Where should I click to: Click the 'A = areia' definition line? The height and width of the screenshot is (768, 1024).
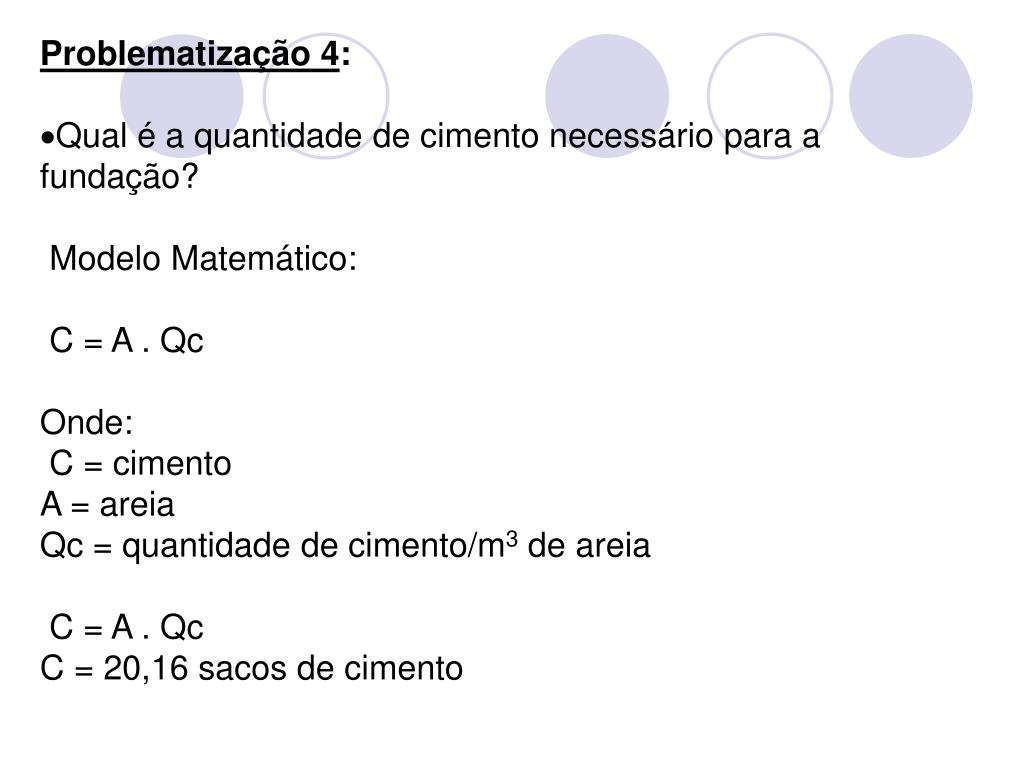[x=108, y=505]
